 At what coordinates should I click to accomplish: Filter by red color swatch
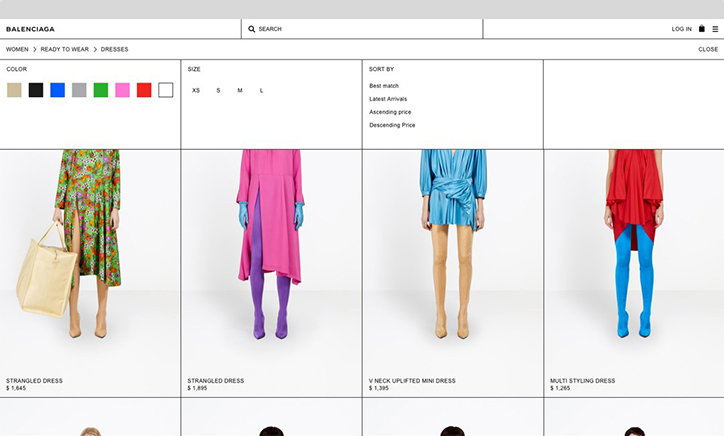tap(144, 90)
